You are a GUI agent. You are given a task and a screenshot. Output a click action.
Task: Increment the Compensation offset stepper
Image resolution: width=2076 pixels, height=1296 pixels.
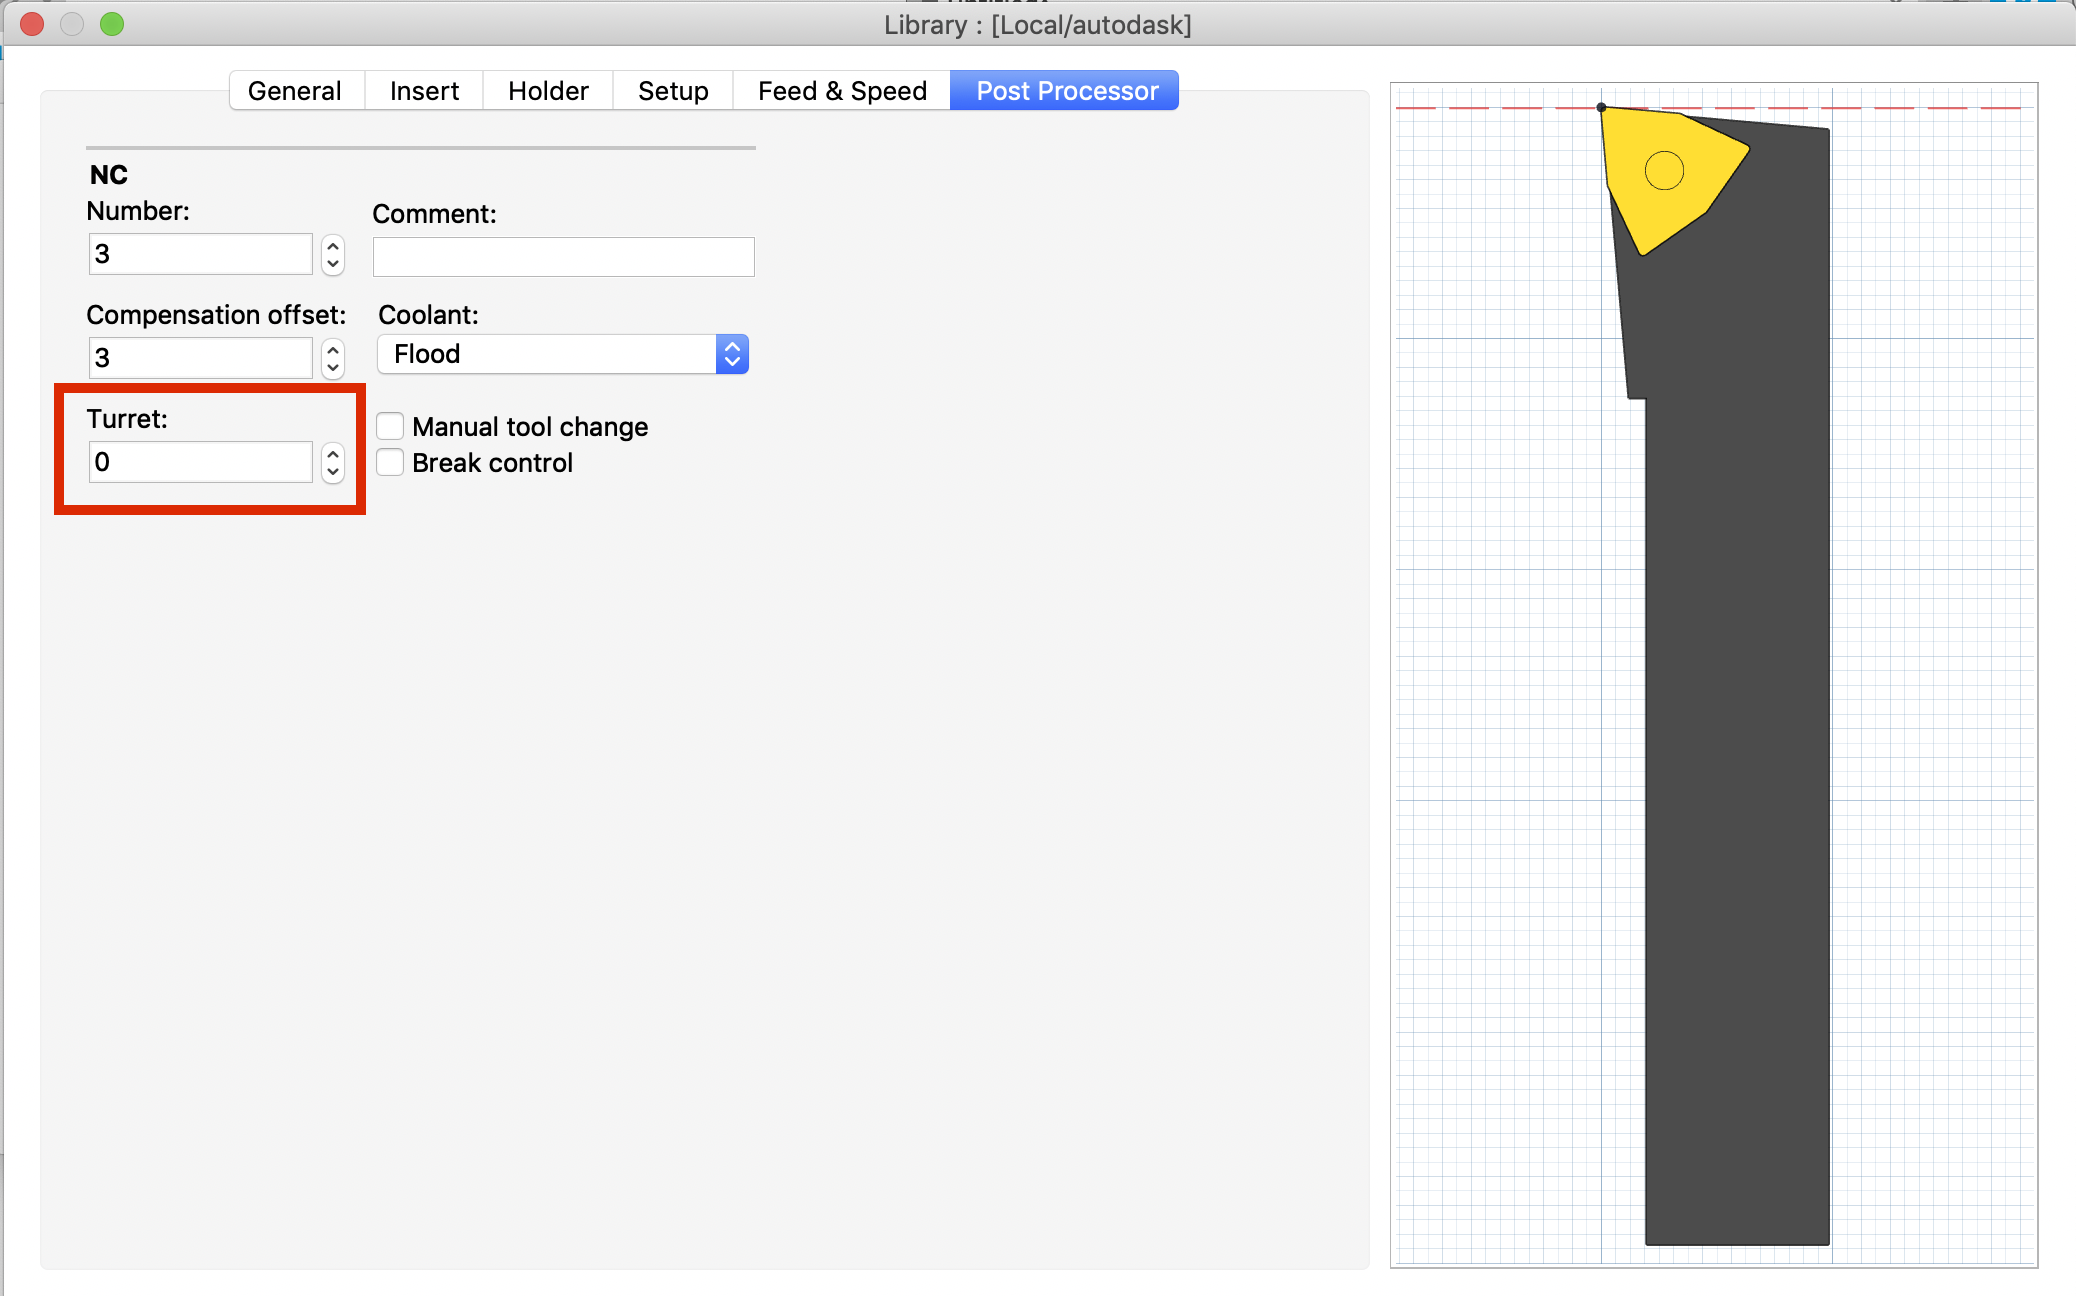coord(333,349)
